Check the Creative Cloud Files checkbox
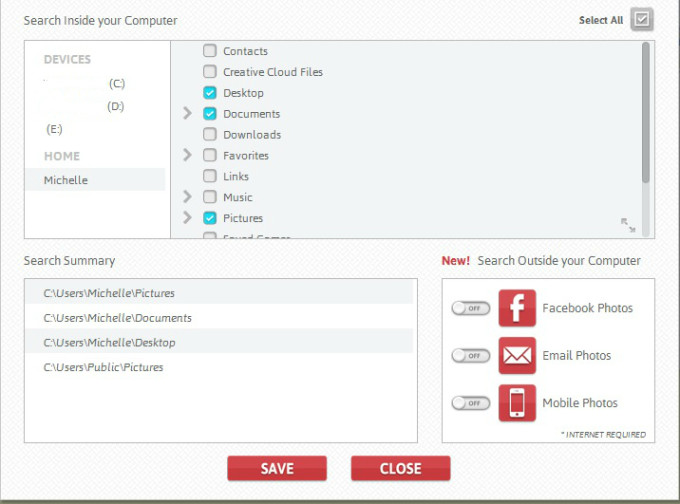Image resolution: width=680 pixels, height=504 pixels. pos(210,72)
